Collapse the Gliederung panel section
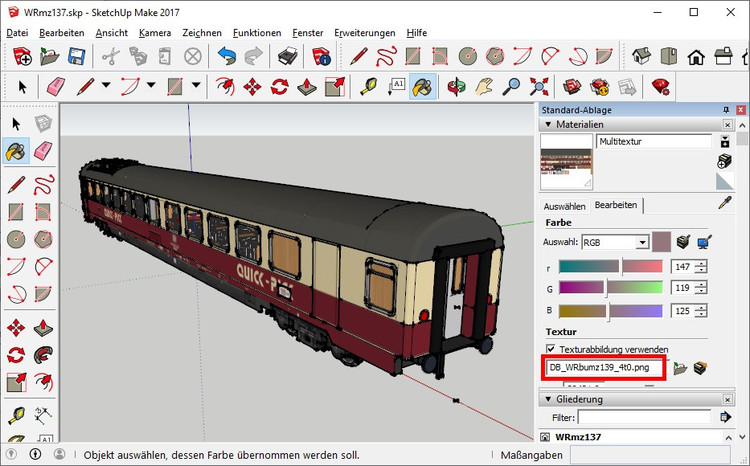The height and width of the screenshot is (466, 750). click(x=546, y=399)
